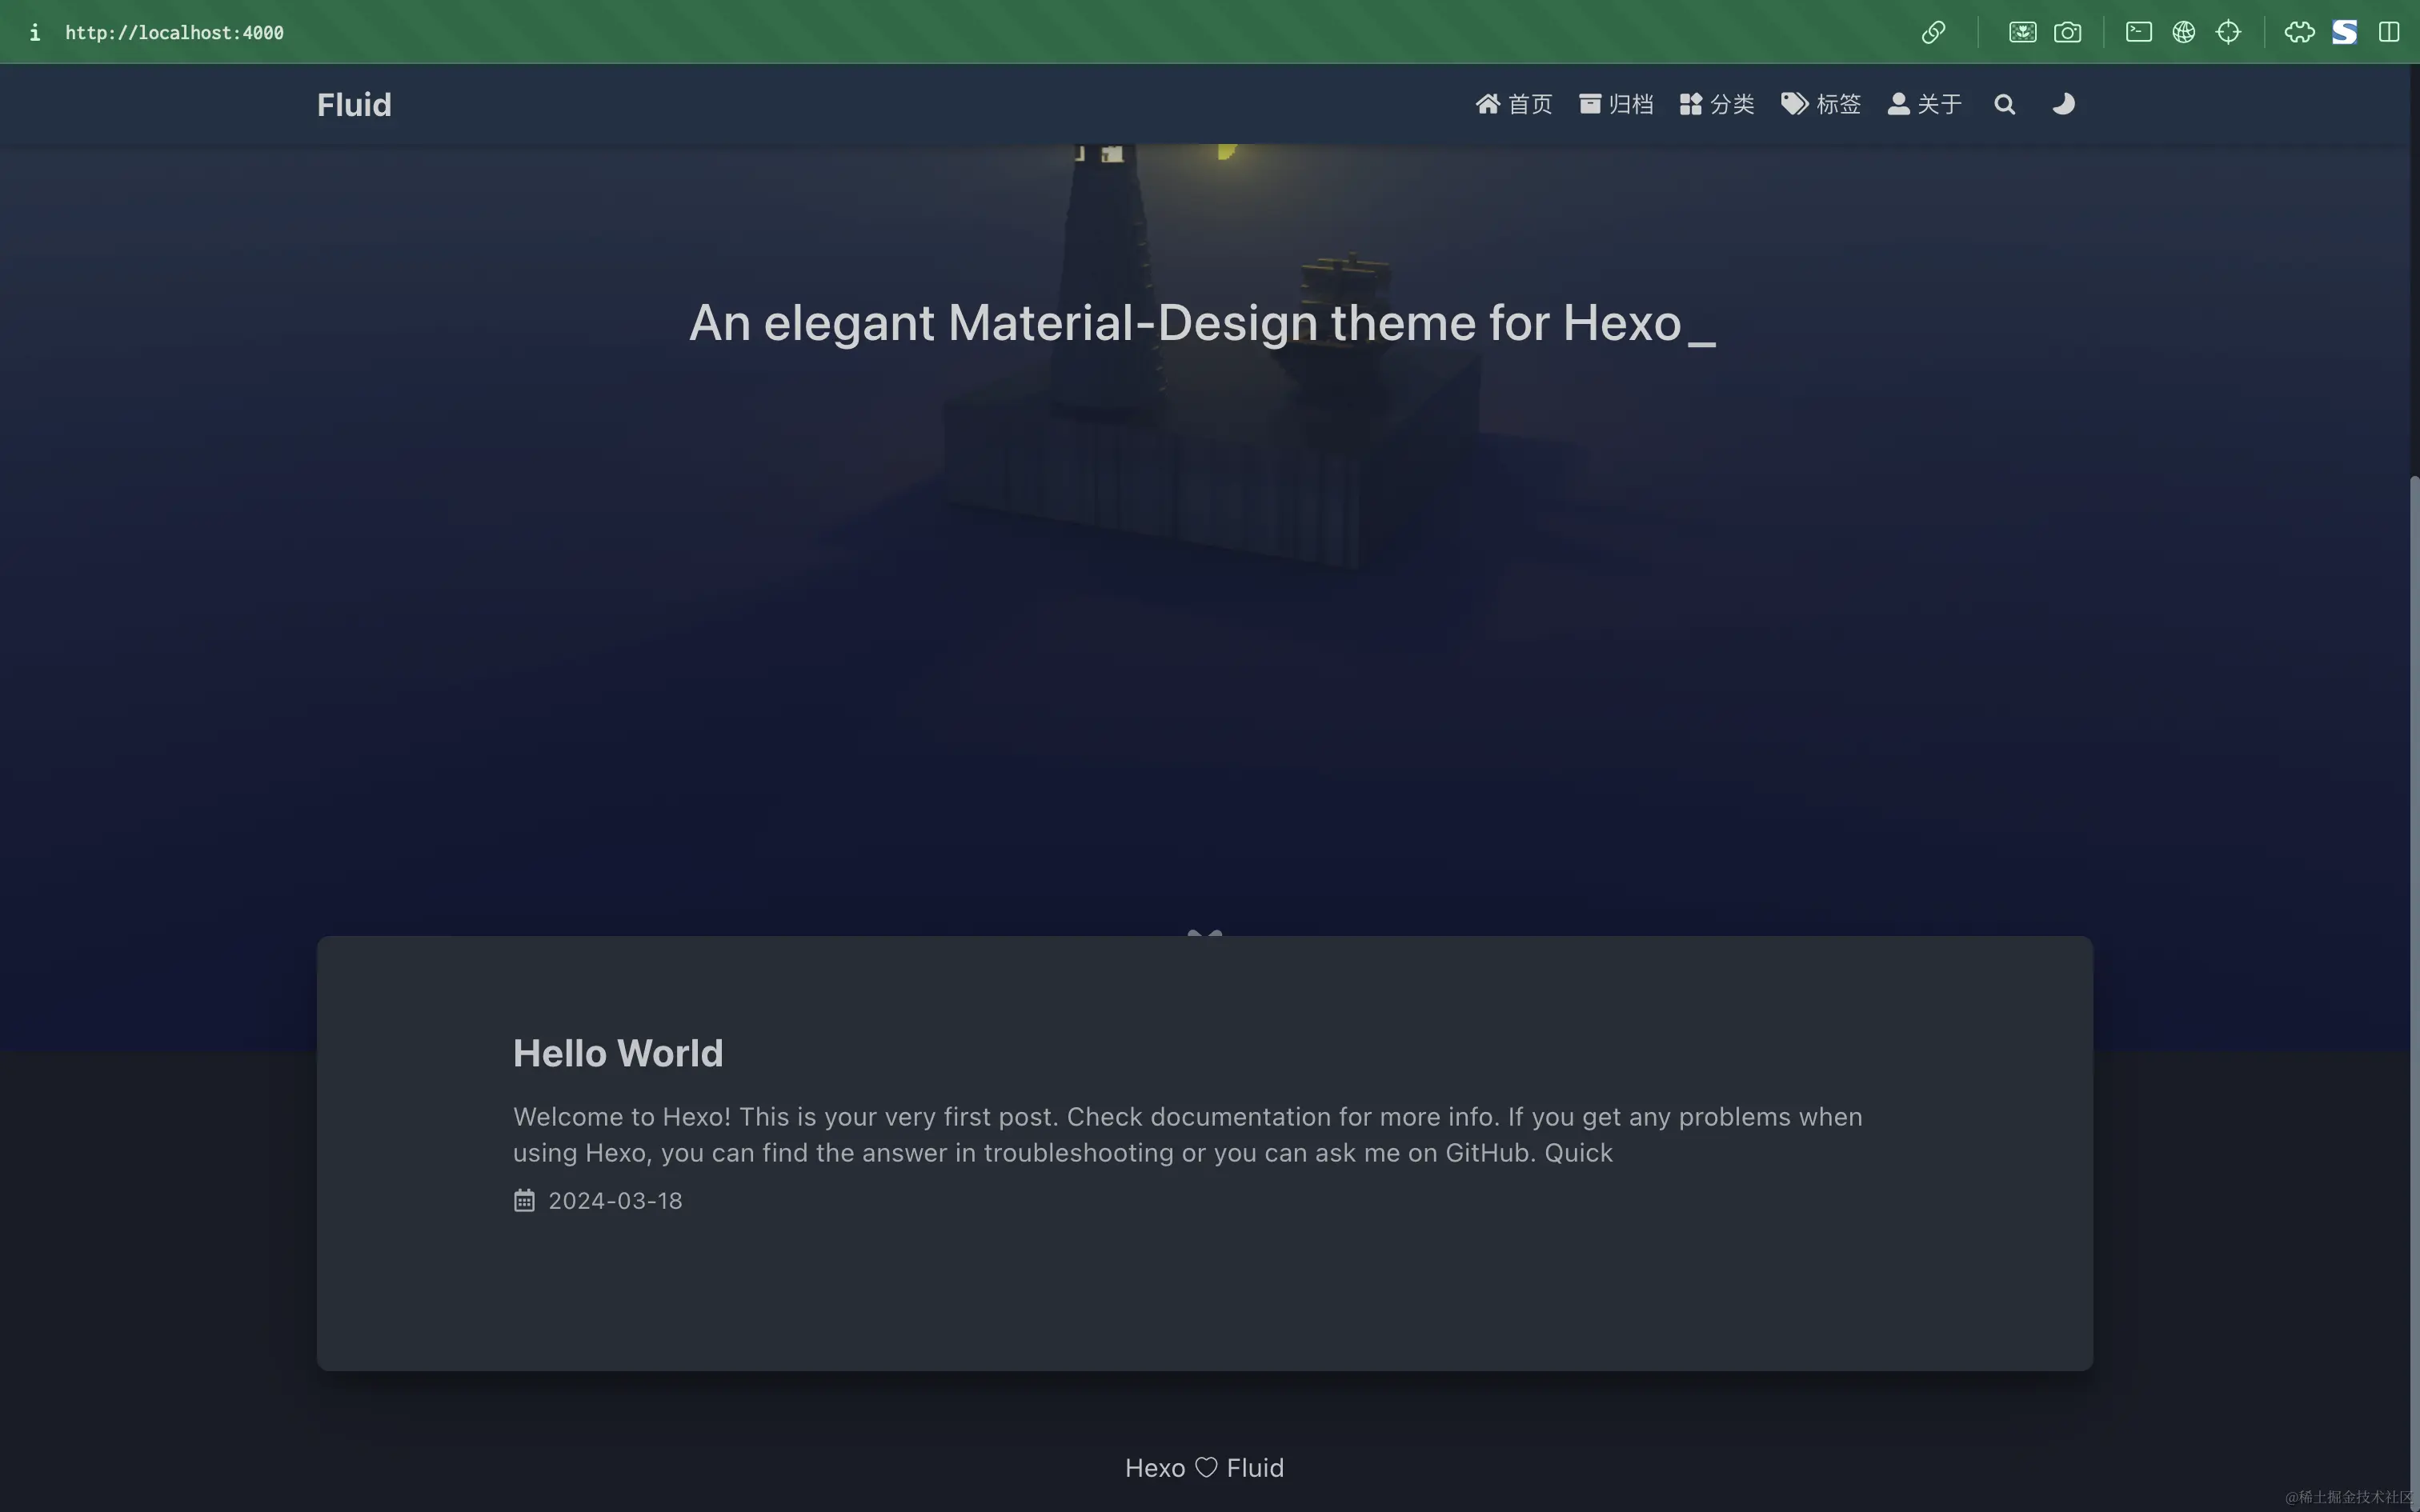Open the terminal console icon

click(x=2138, y=32)
